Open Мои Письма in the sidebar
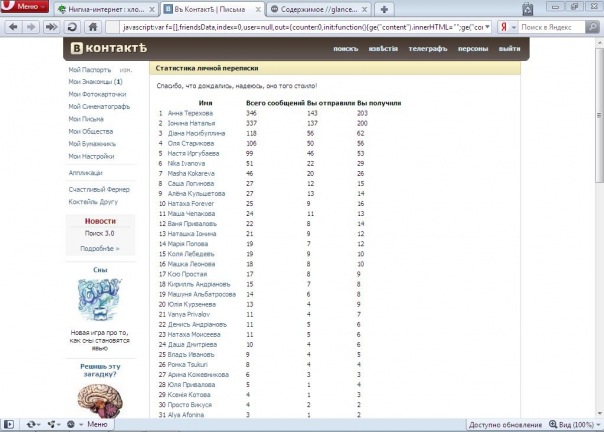Screen dimensions: 604x432 coord(86,119)
